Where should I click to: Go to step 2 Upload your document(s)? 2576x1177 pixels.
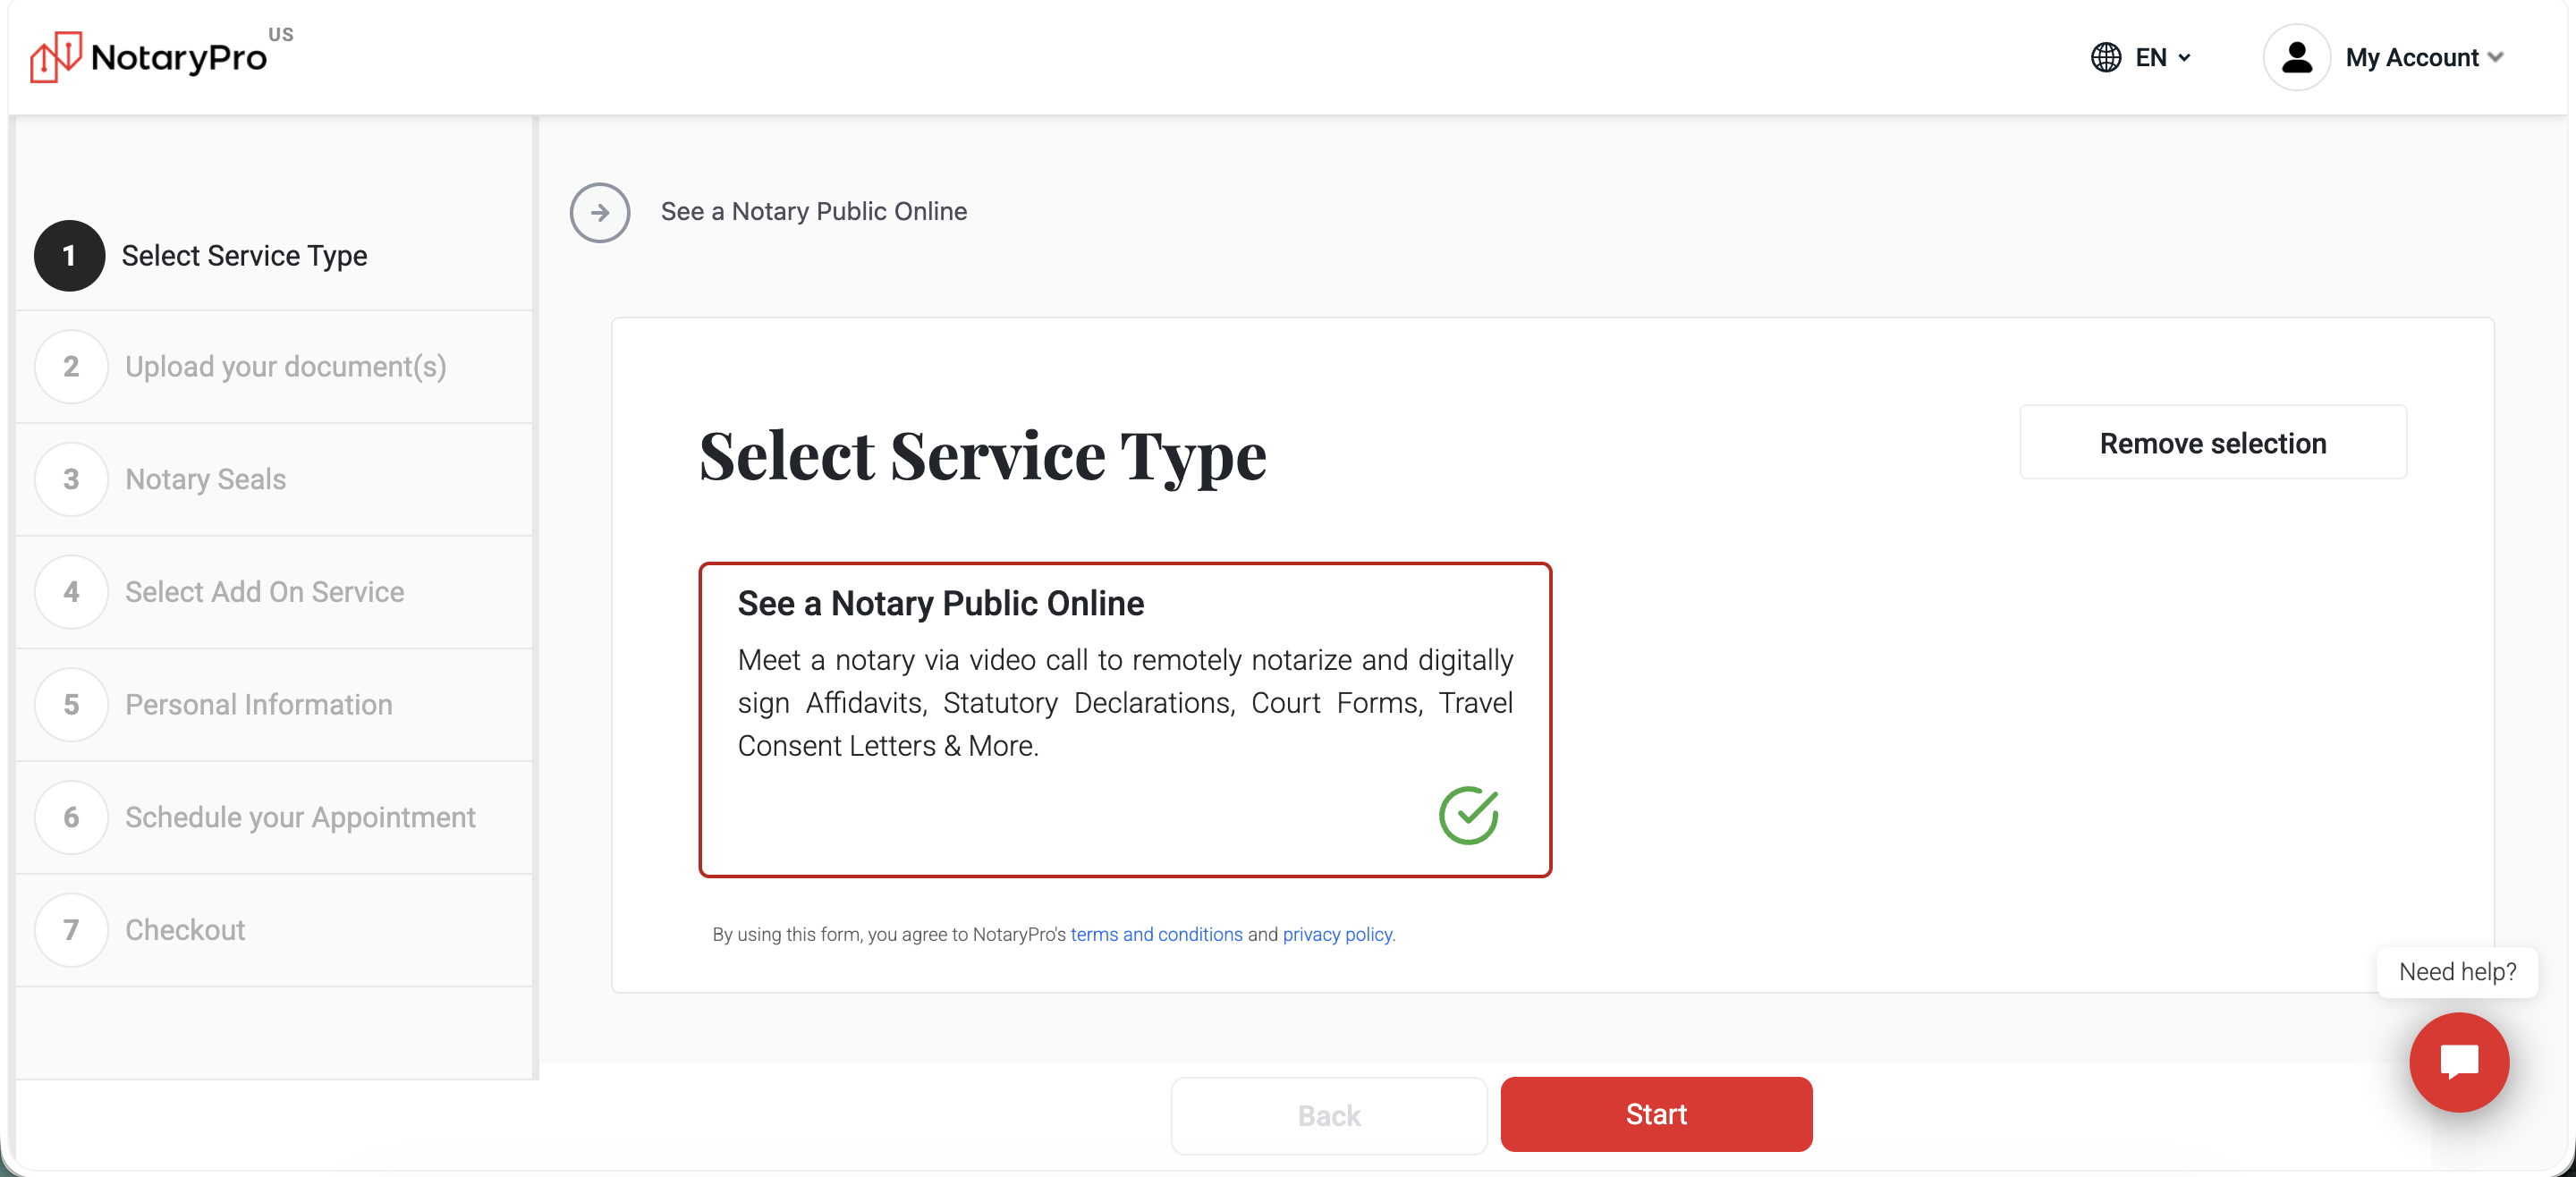pyautogui.click(x=274, y=366)
